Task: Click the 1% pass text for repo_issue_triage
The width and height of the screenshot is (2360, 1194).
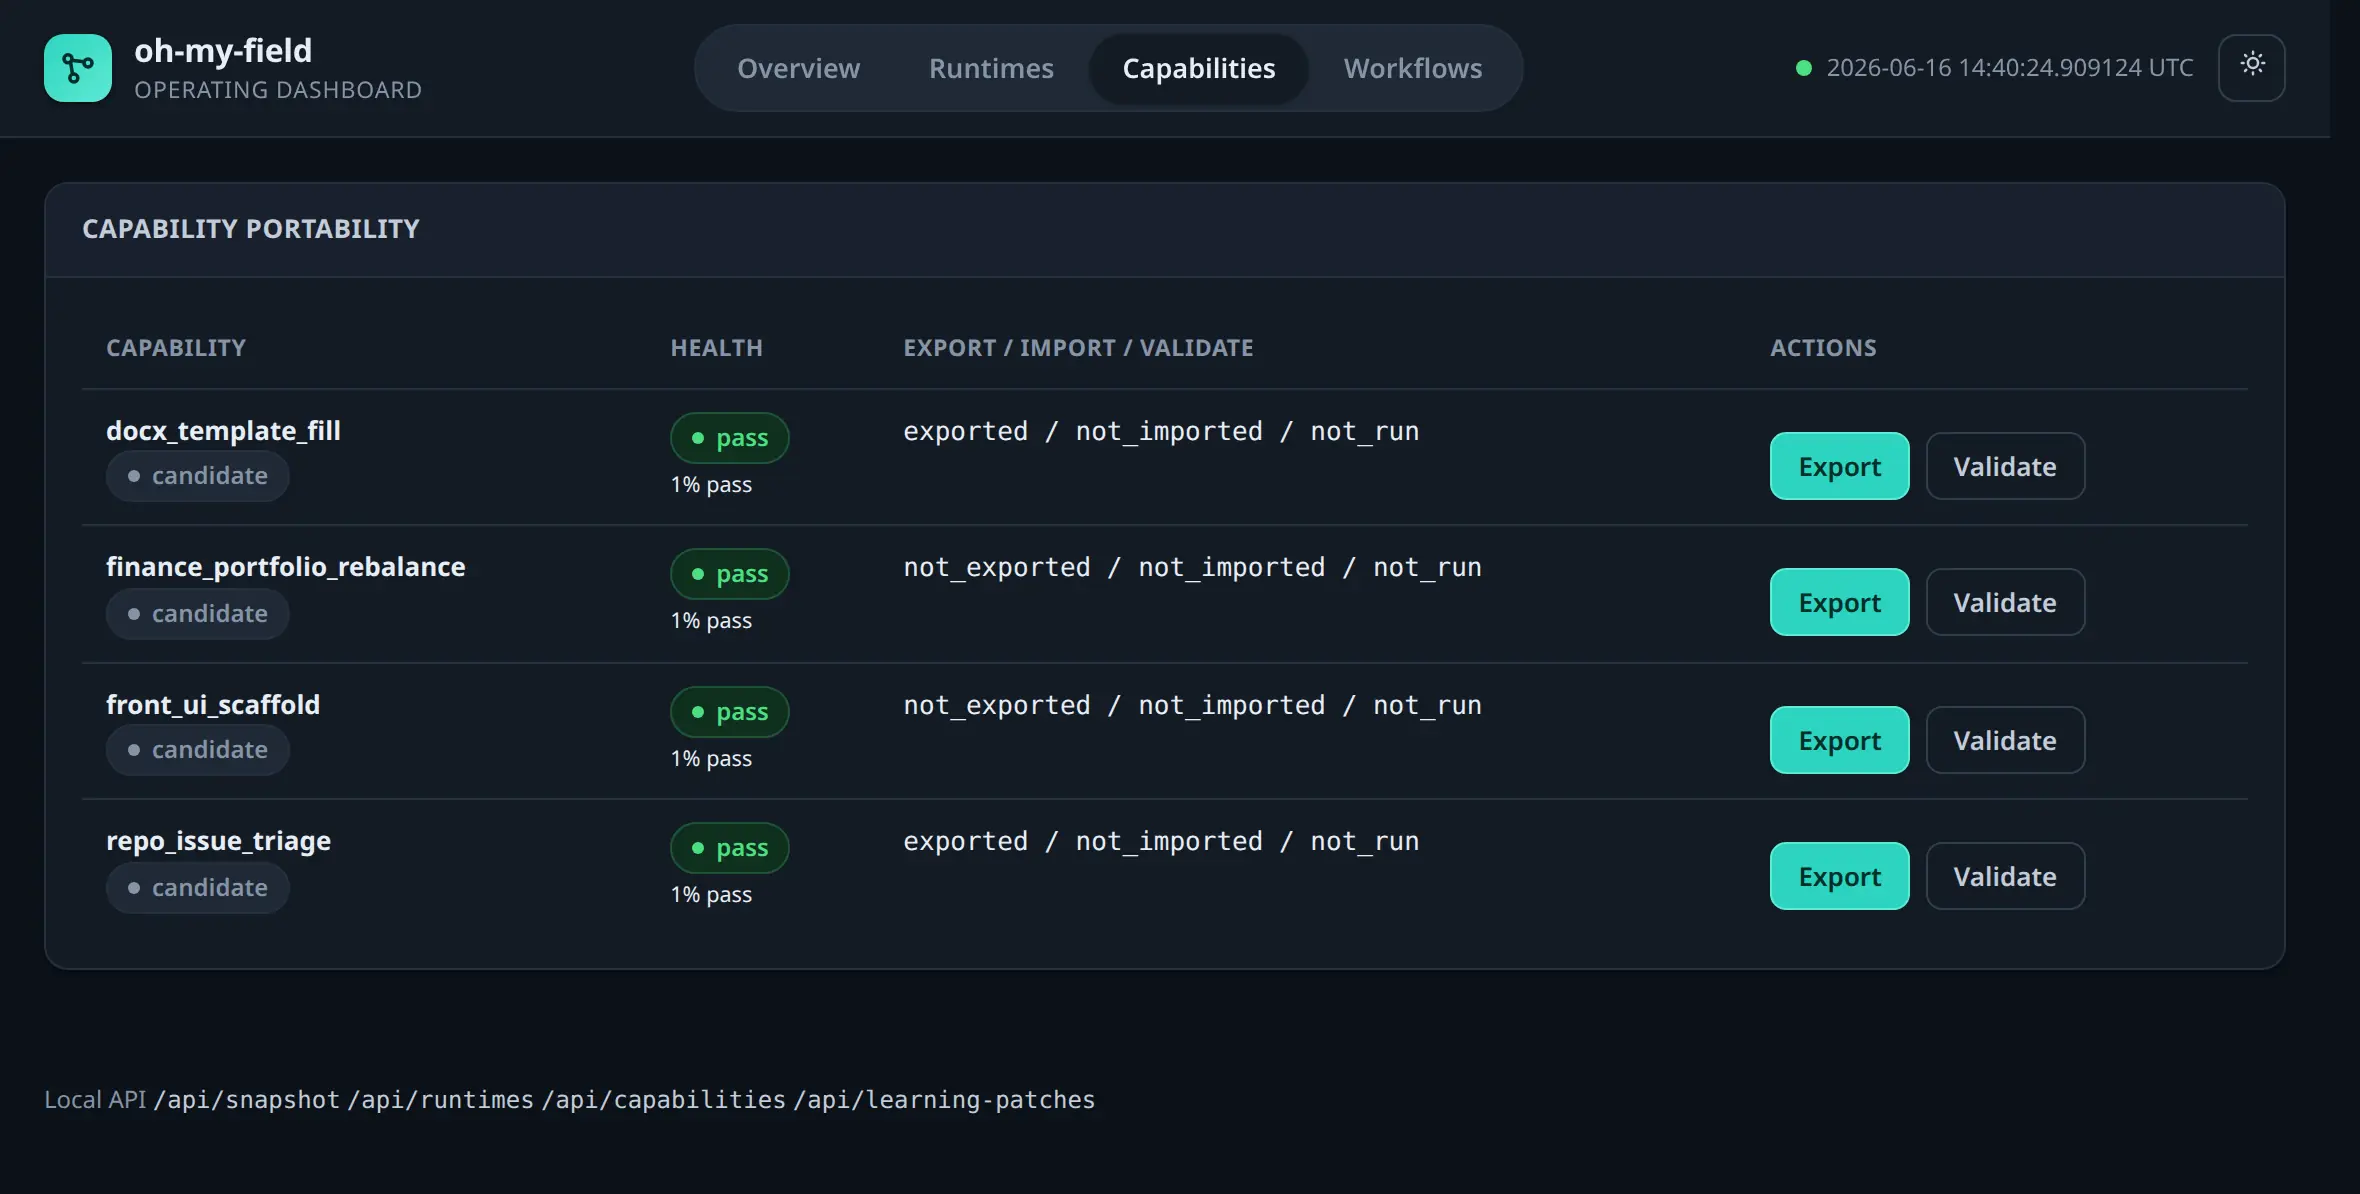Action: pos(711,894)
